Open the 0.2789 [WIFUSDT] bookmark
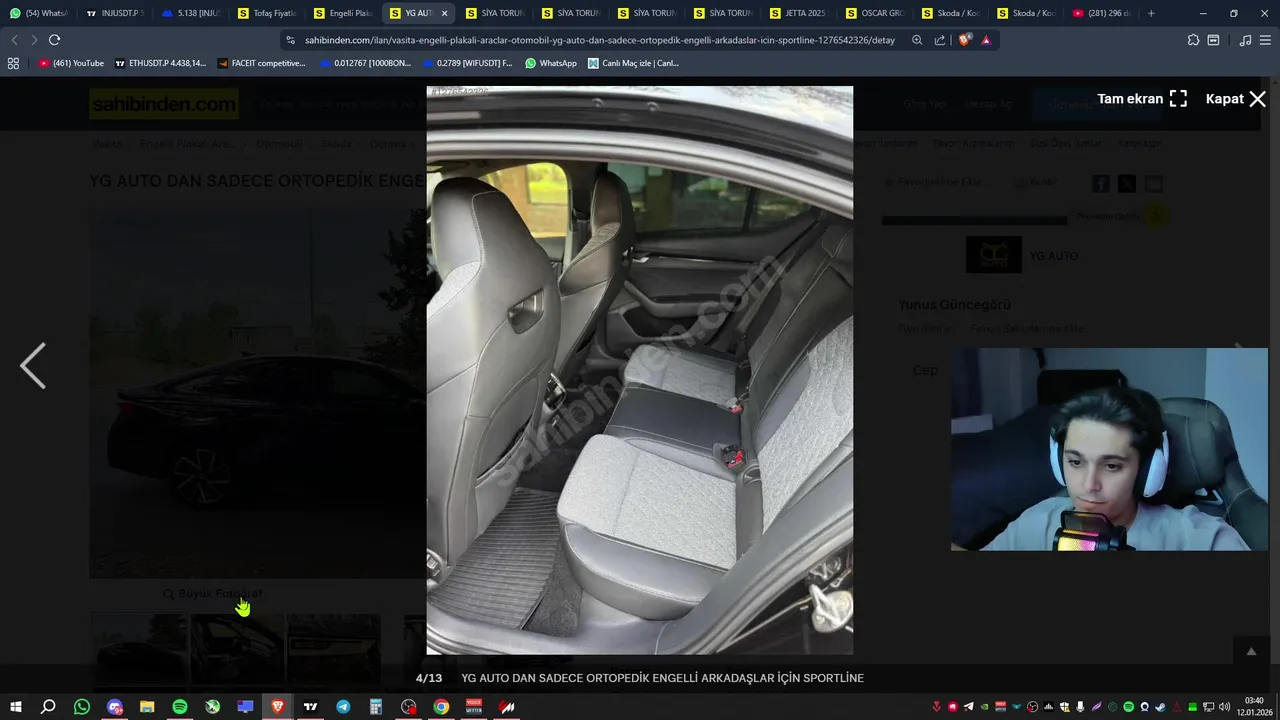The image size is (1280, 720). [x=468, y=63]
